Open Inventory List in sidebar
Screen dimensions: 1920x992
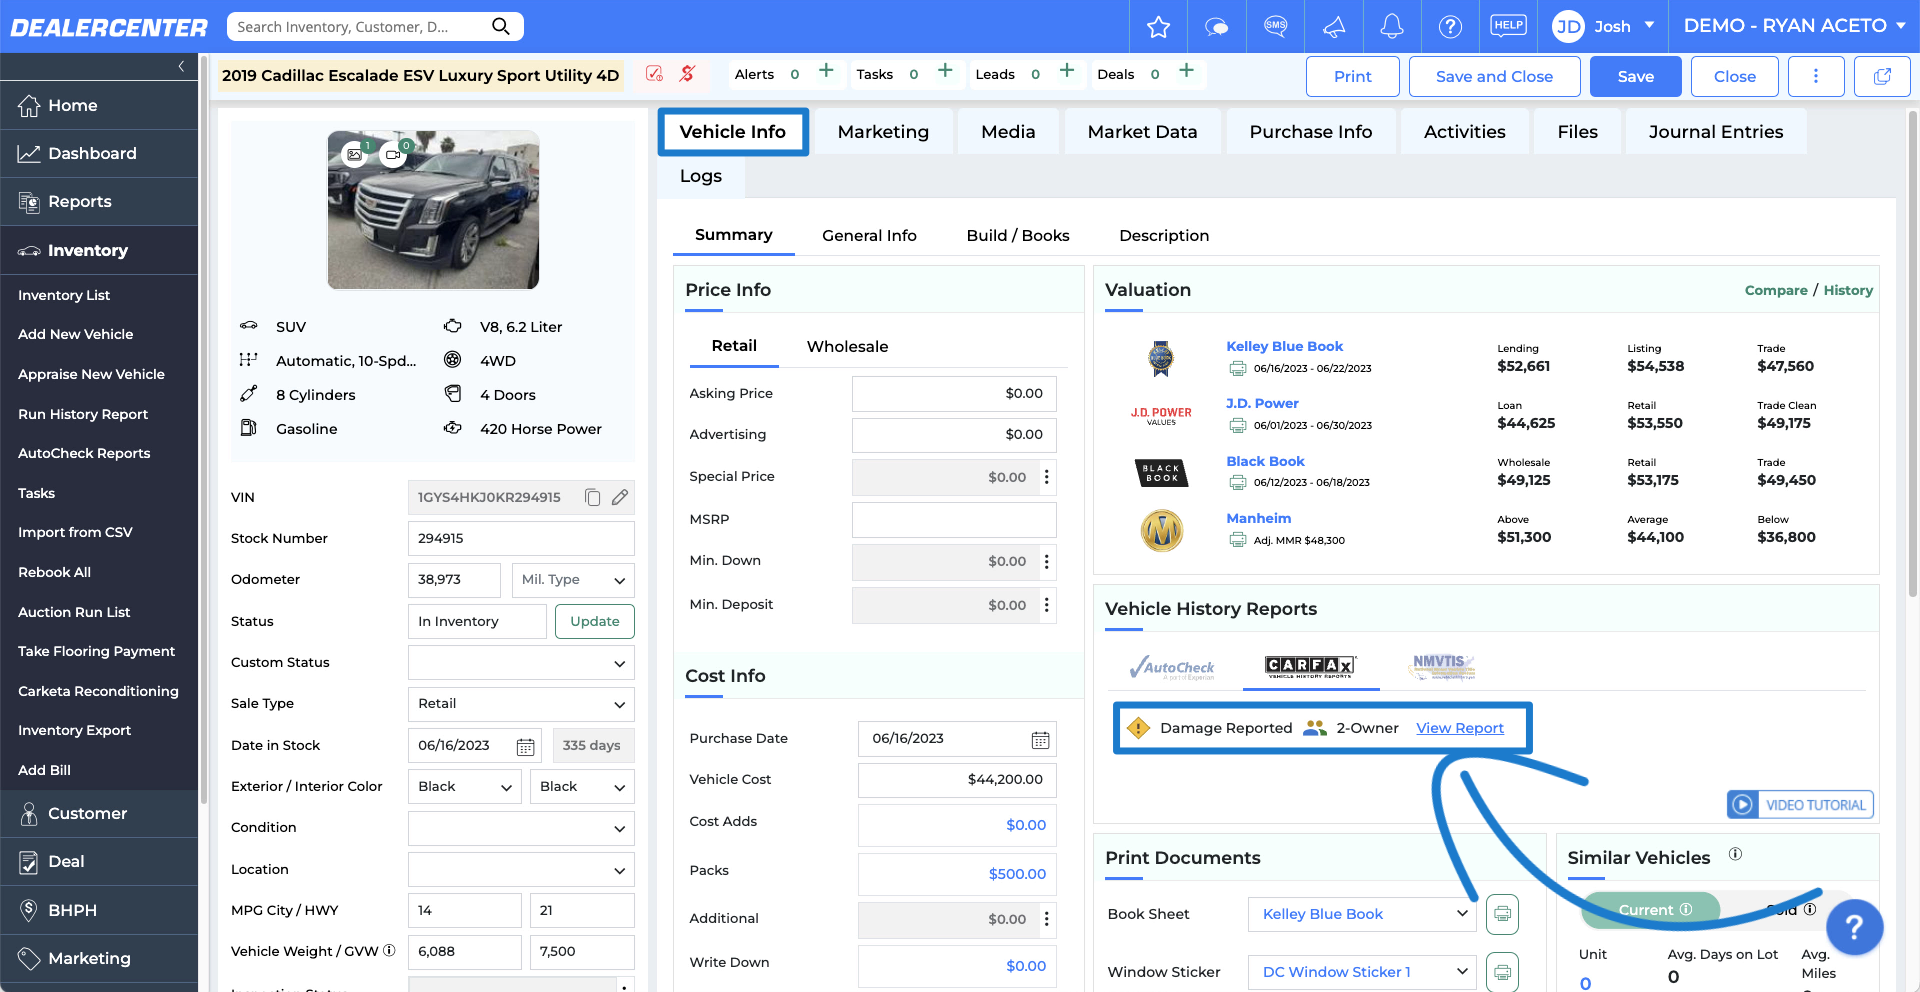64,295
